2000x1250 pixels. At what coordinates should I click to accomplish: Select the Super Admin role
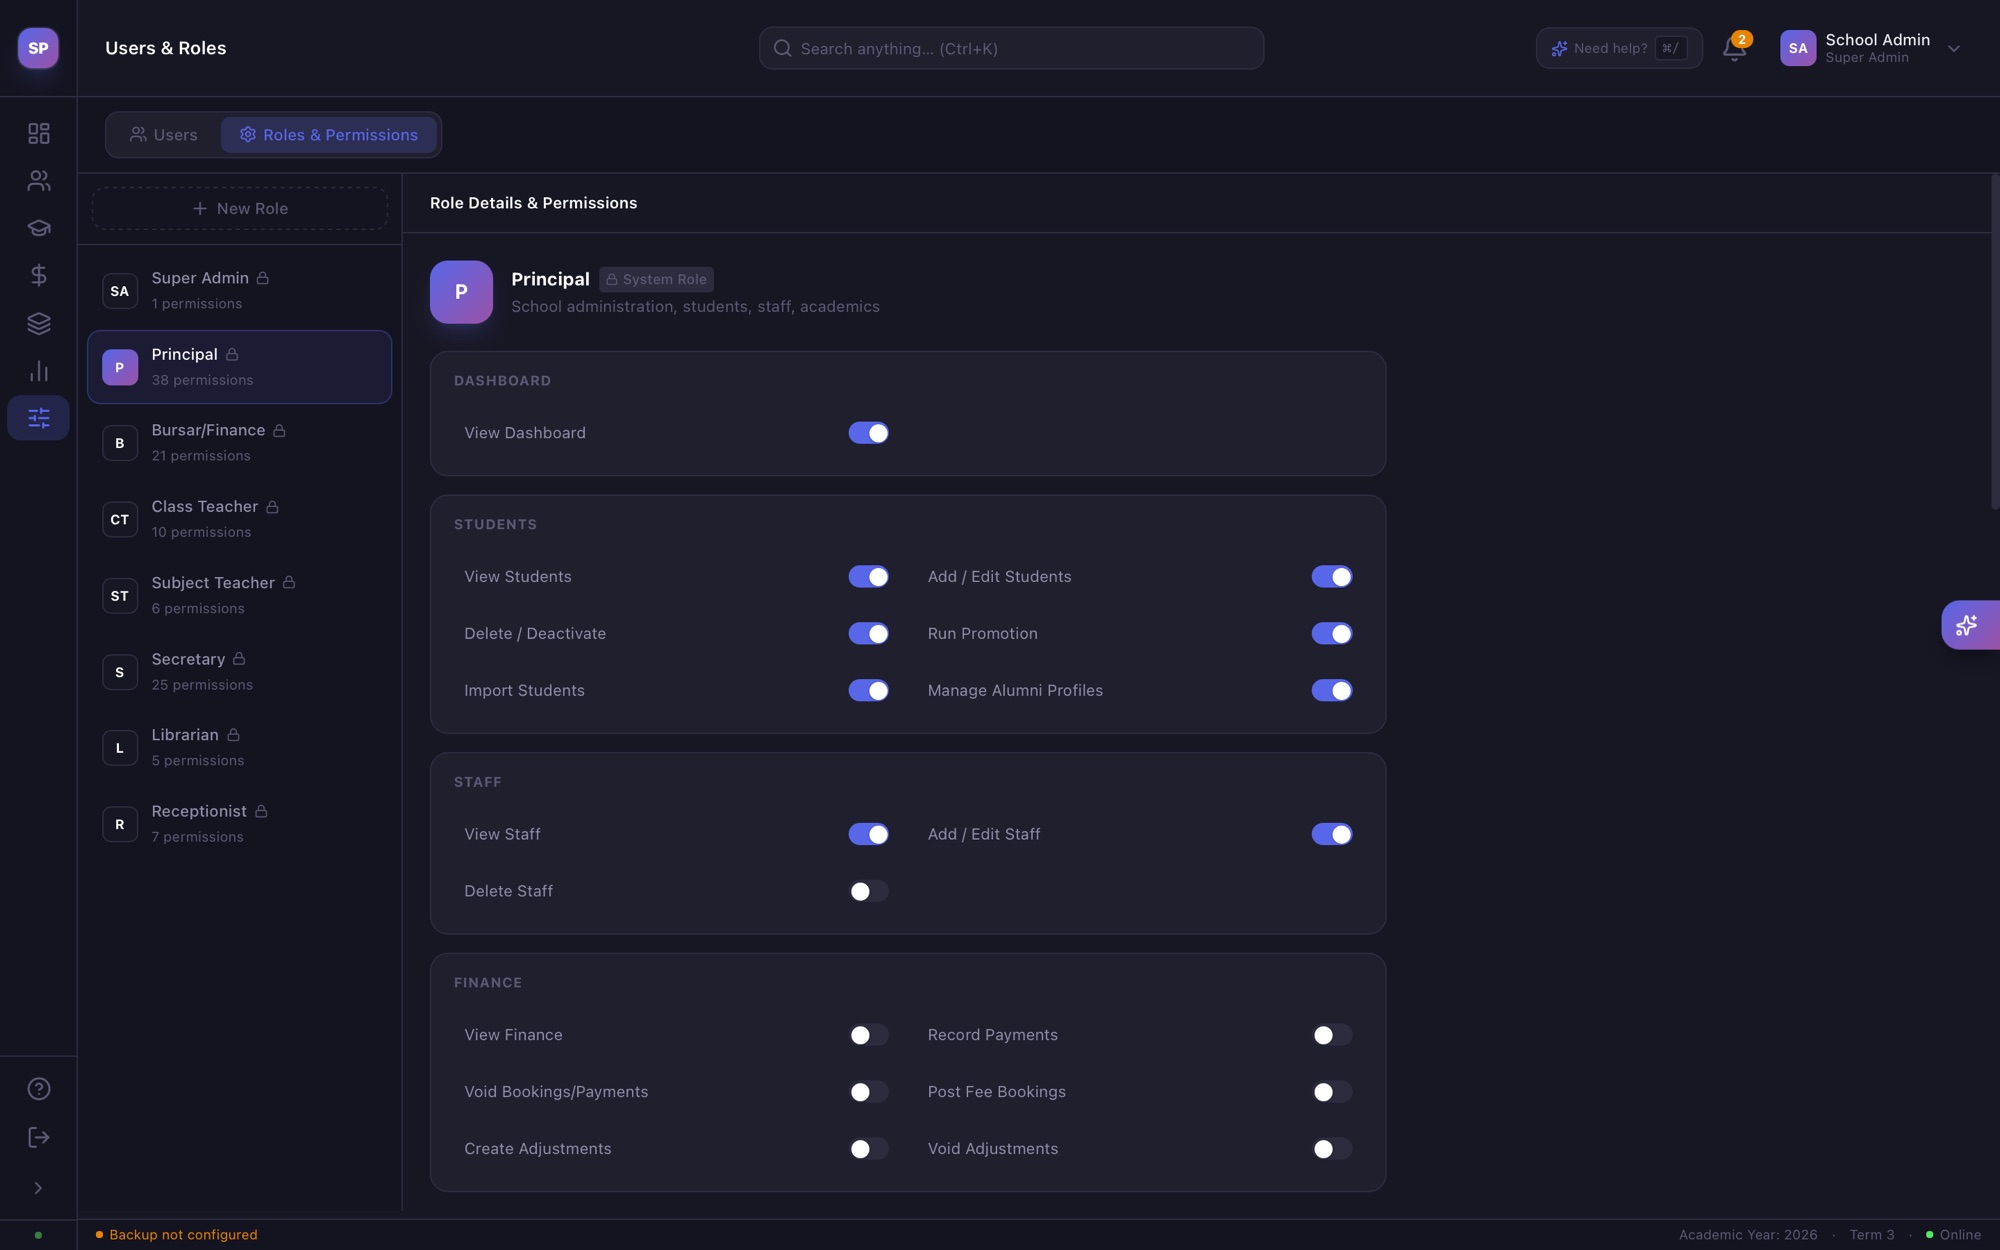pyautogui.click(x=239, y=291)
